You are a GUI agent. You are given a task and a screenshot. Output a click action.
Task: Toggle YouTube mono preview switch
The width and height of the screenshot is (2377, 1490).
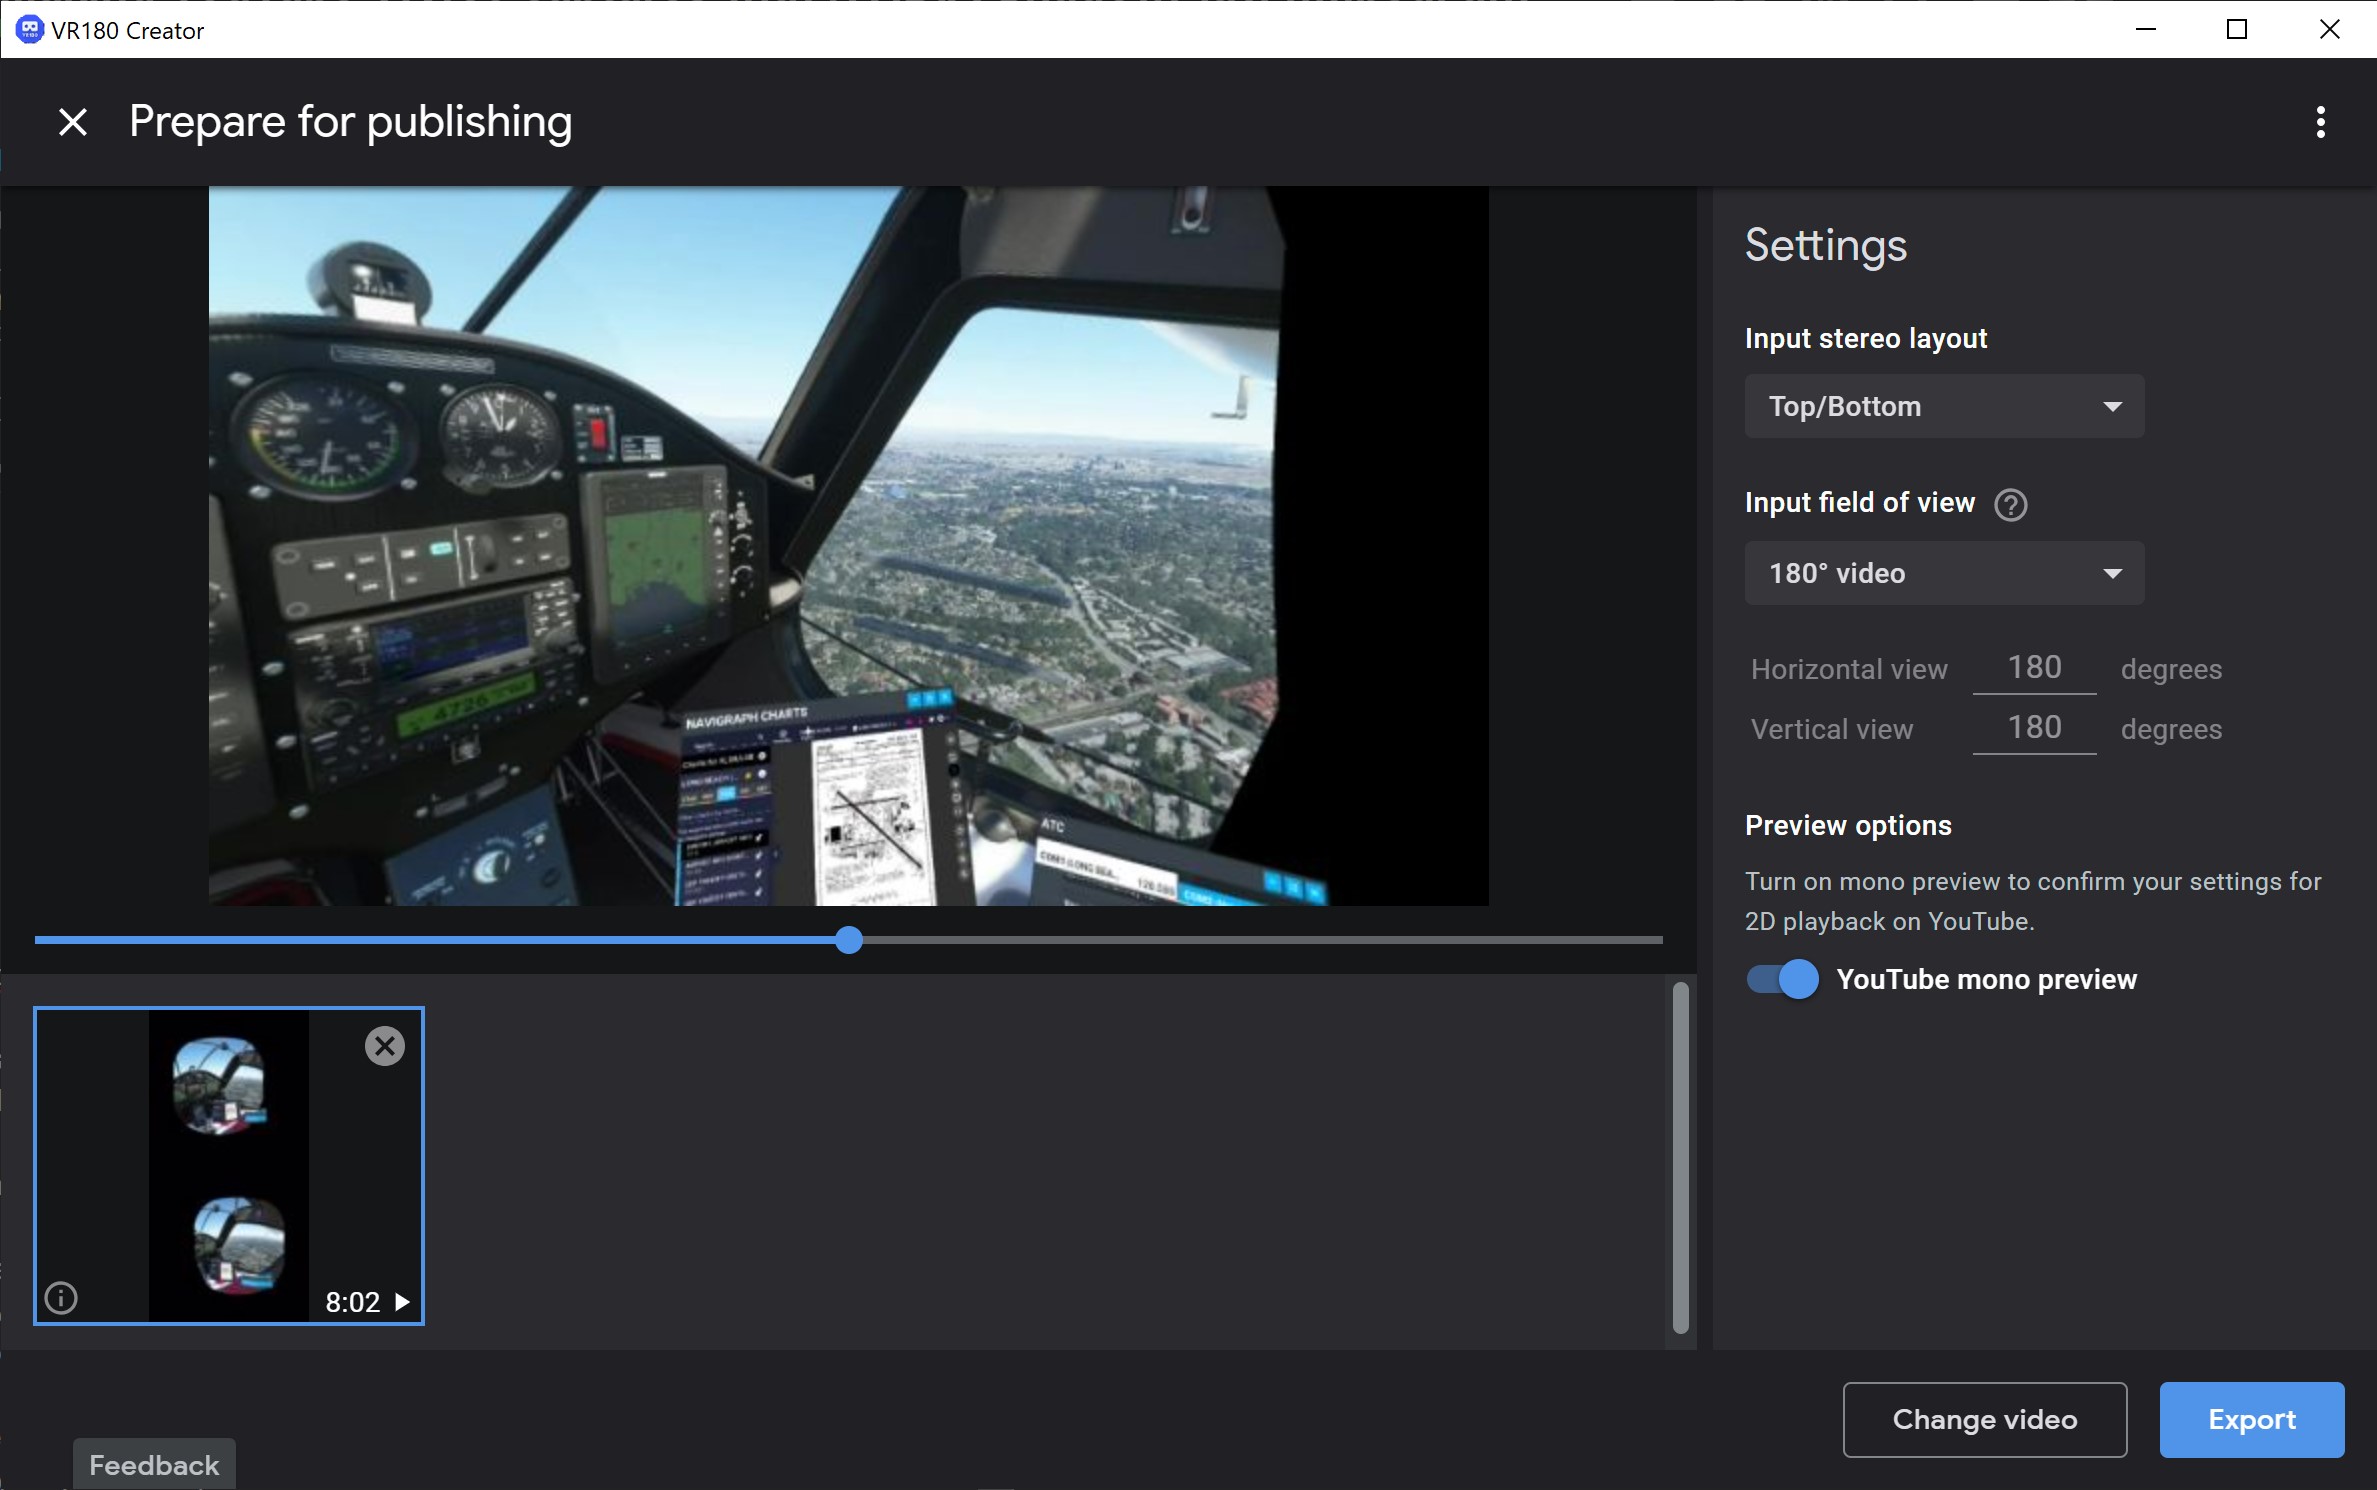point(1782,979)
